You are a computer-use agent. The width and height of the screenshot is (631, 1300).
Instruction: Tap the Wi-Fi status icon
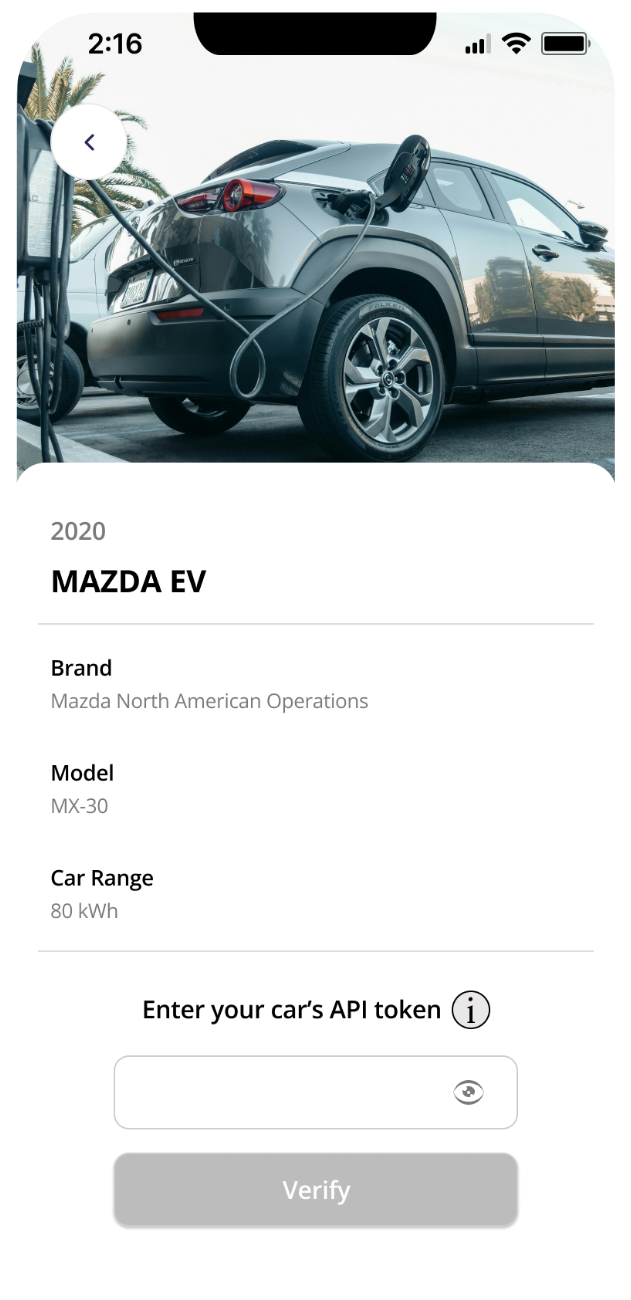click(x=516, y=43)
